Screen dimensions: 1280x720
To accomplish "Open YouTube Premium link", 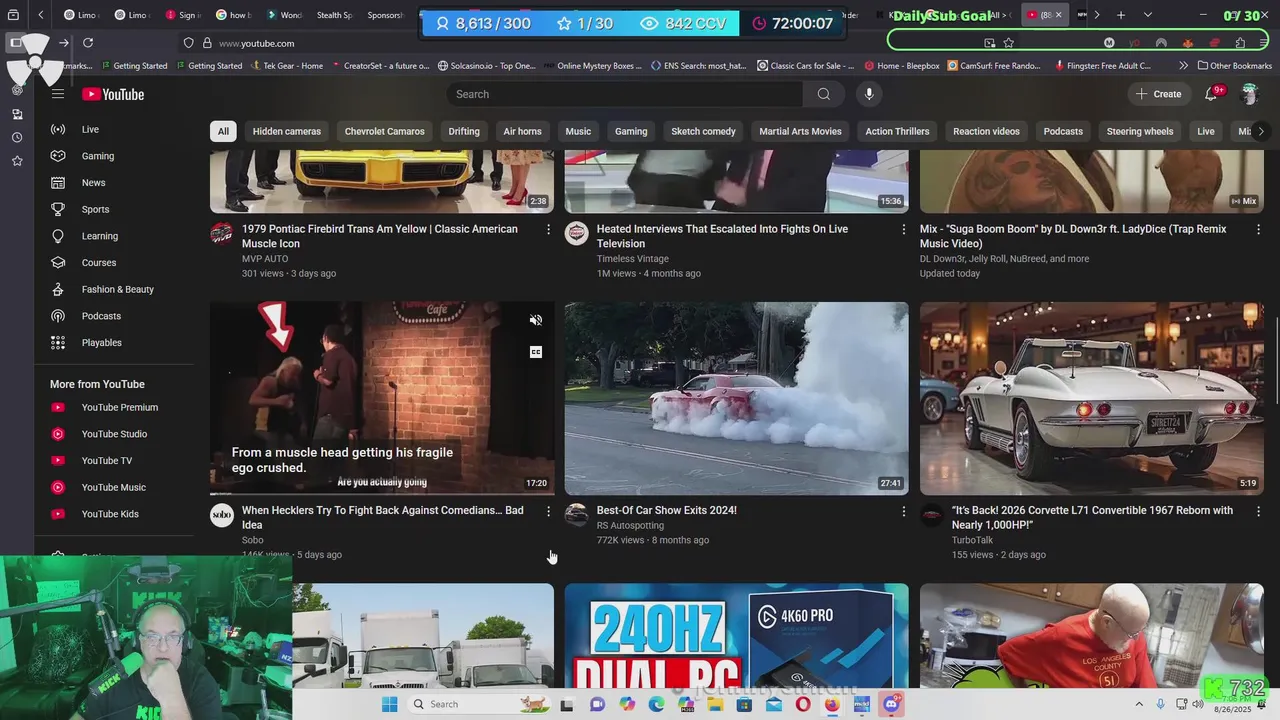I will tap(120, 407).
